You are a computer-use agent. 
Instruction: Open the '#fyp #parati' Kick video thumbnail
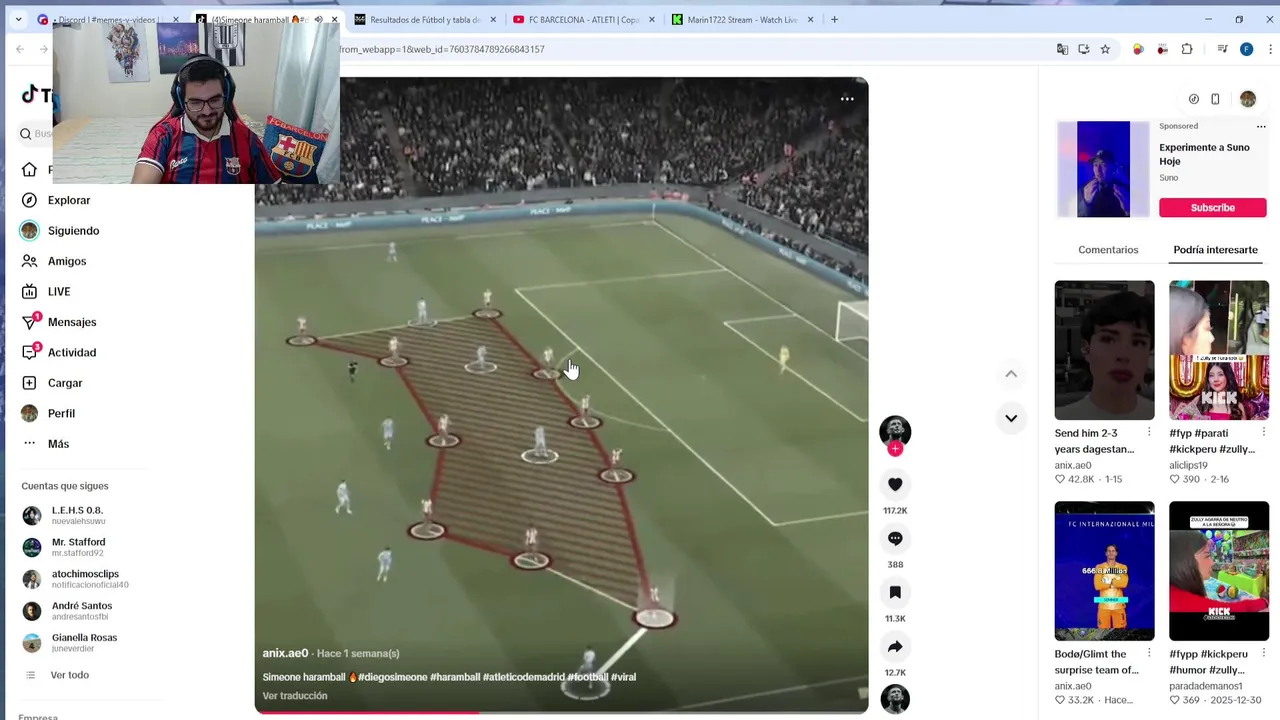point(1219,350)
